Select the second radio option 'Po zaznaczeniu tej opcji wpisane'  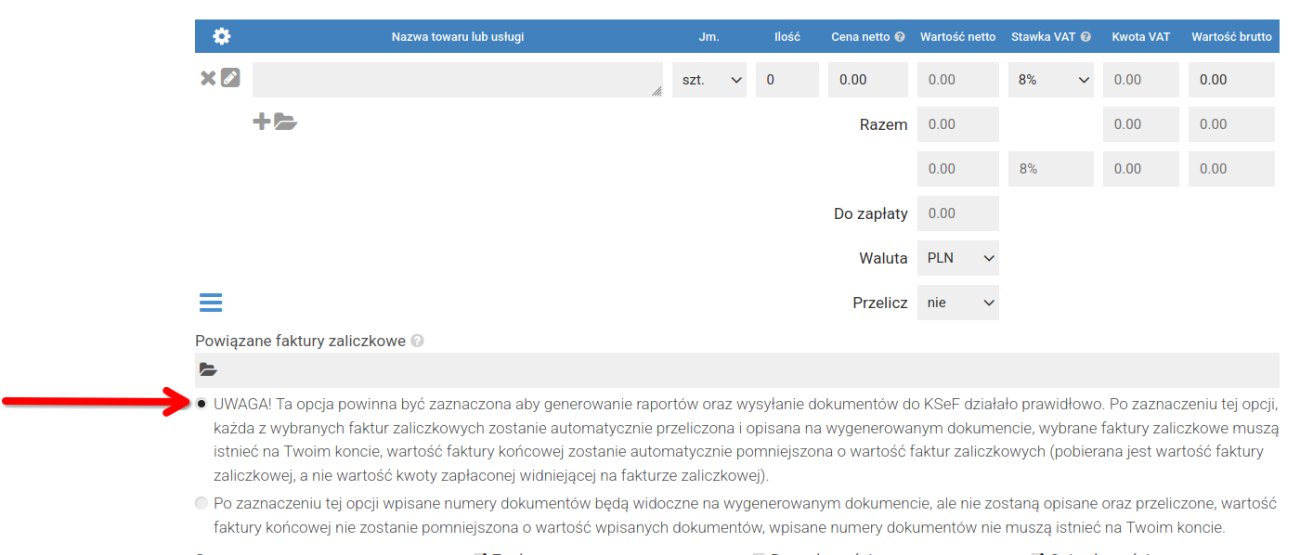pyautogui.click(x=203, y=503)
